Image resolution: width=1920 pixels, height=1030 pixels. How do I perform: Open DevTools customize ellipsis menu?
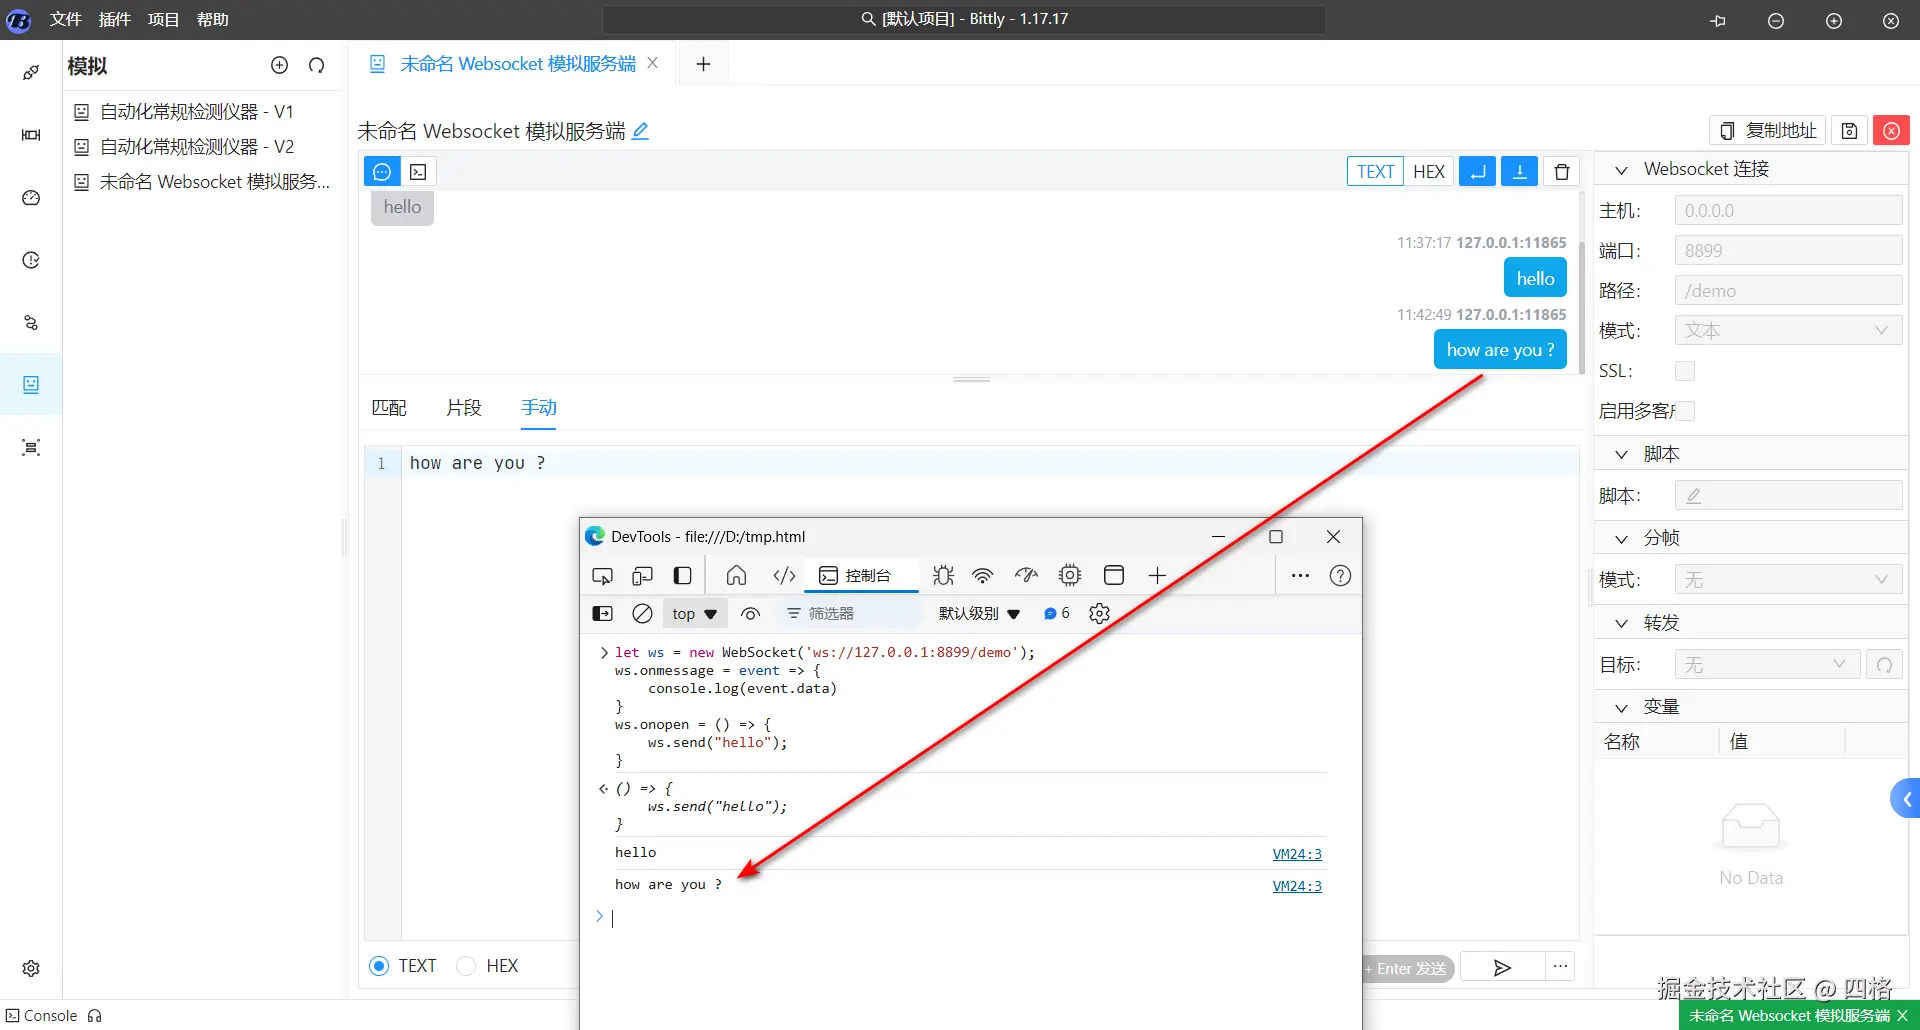1300,576
